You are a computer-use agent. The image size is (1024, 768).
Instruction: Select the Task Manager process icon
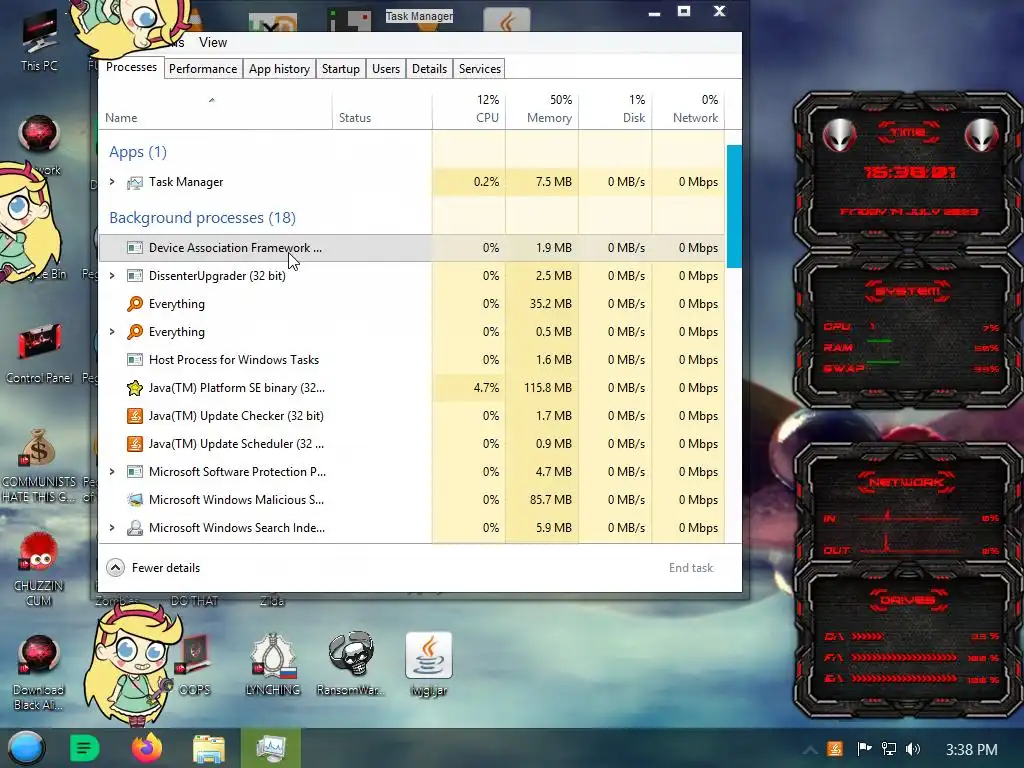point(135,182)
